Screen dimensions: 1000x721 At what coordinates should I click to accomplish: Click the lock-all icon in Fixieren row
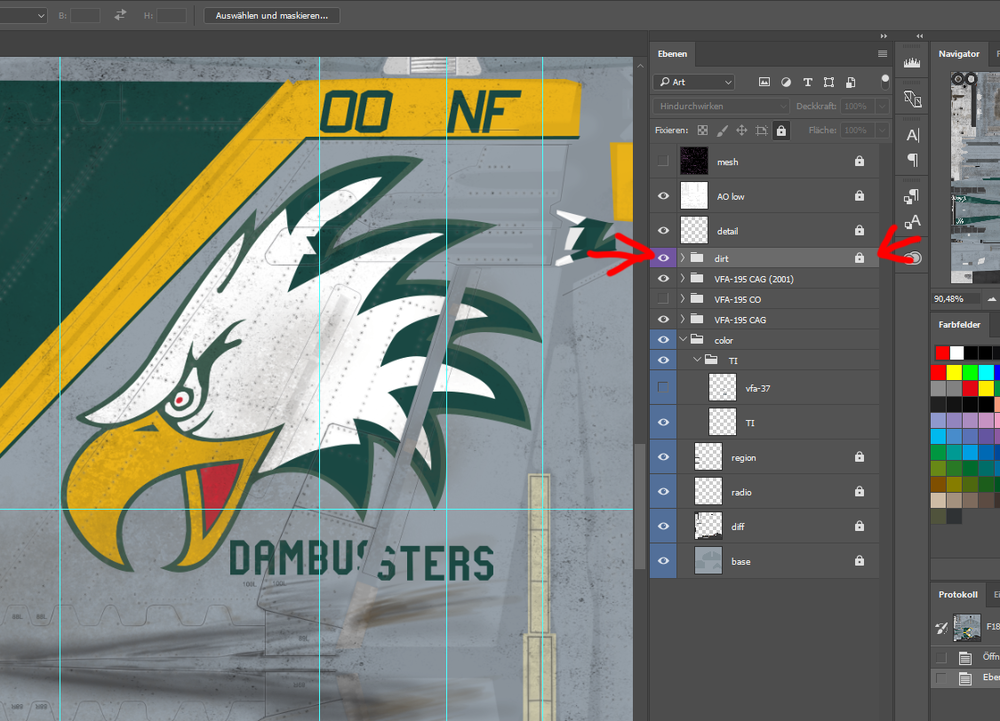(x=781, y=130)
